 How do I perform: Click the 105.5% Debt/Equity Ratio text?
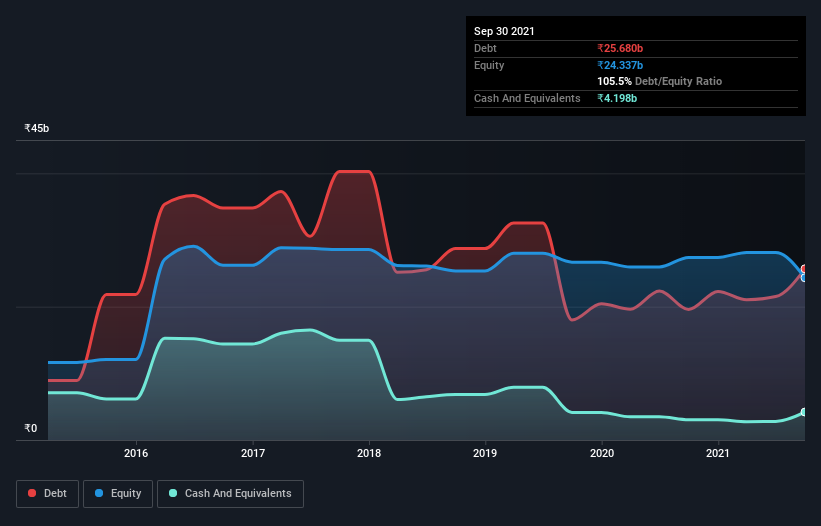pos(659,82)
